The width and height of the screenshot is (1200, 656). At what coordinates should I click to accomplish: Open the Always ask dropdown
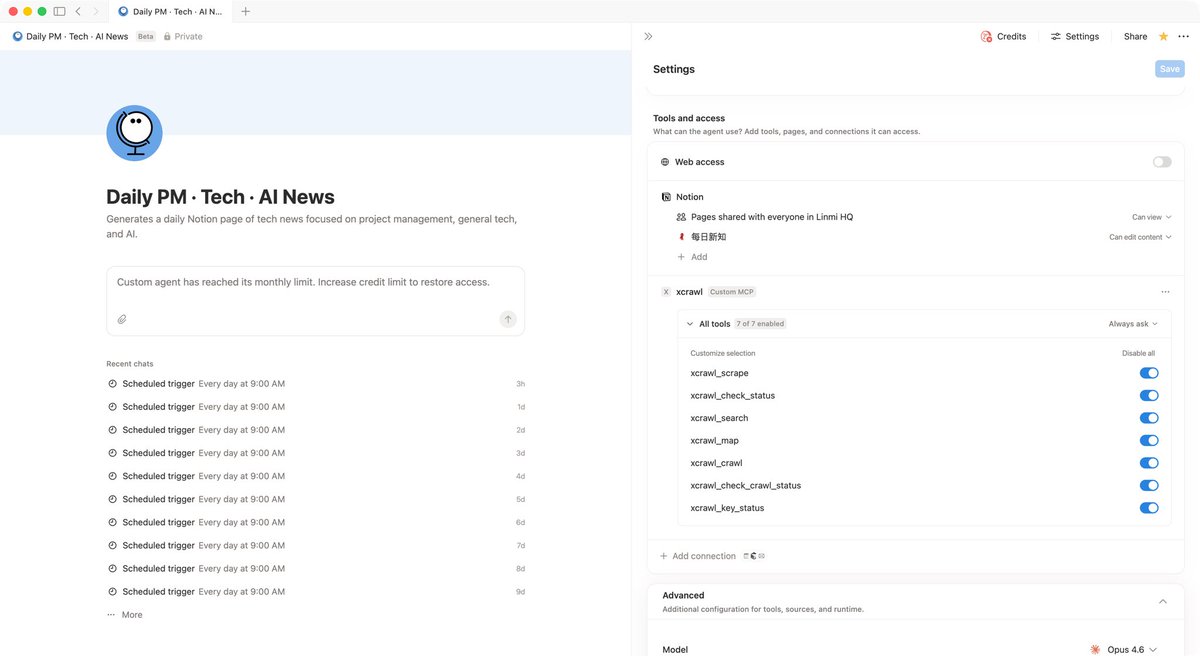coord(1134,324)
